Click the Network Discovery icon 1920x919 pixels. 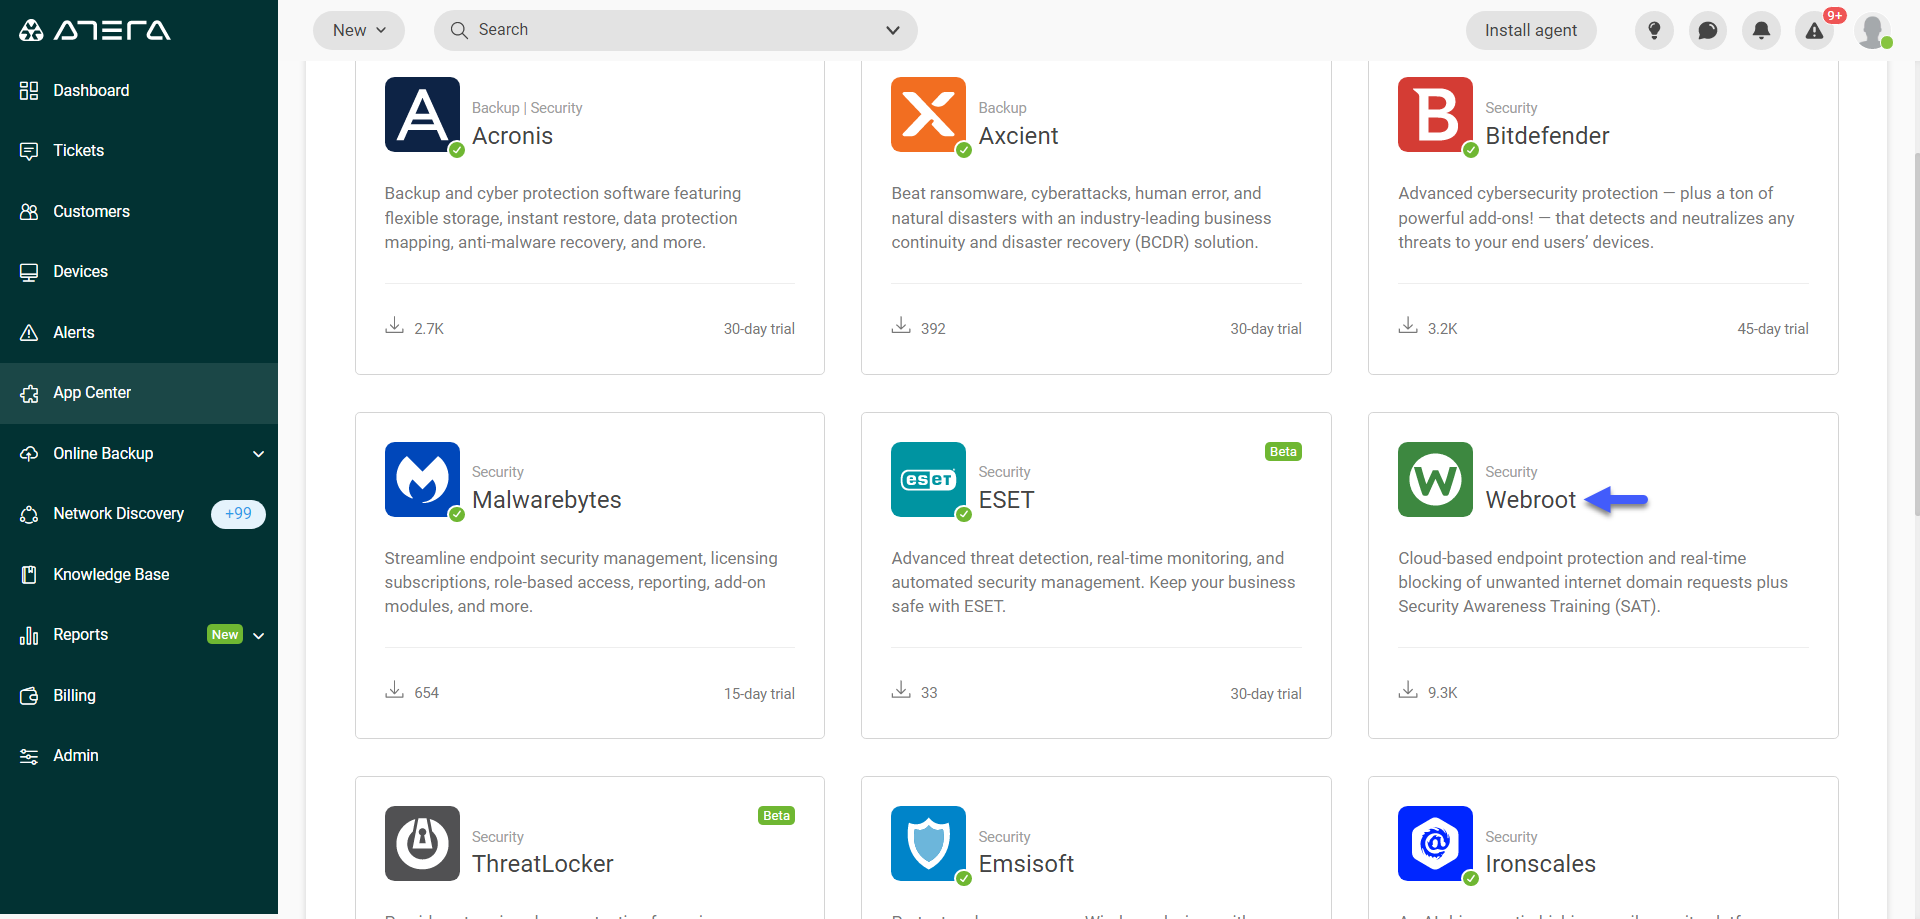[29, 515]
